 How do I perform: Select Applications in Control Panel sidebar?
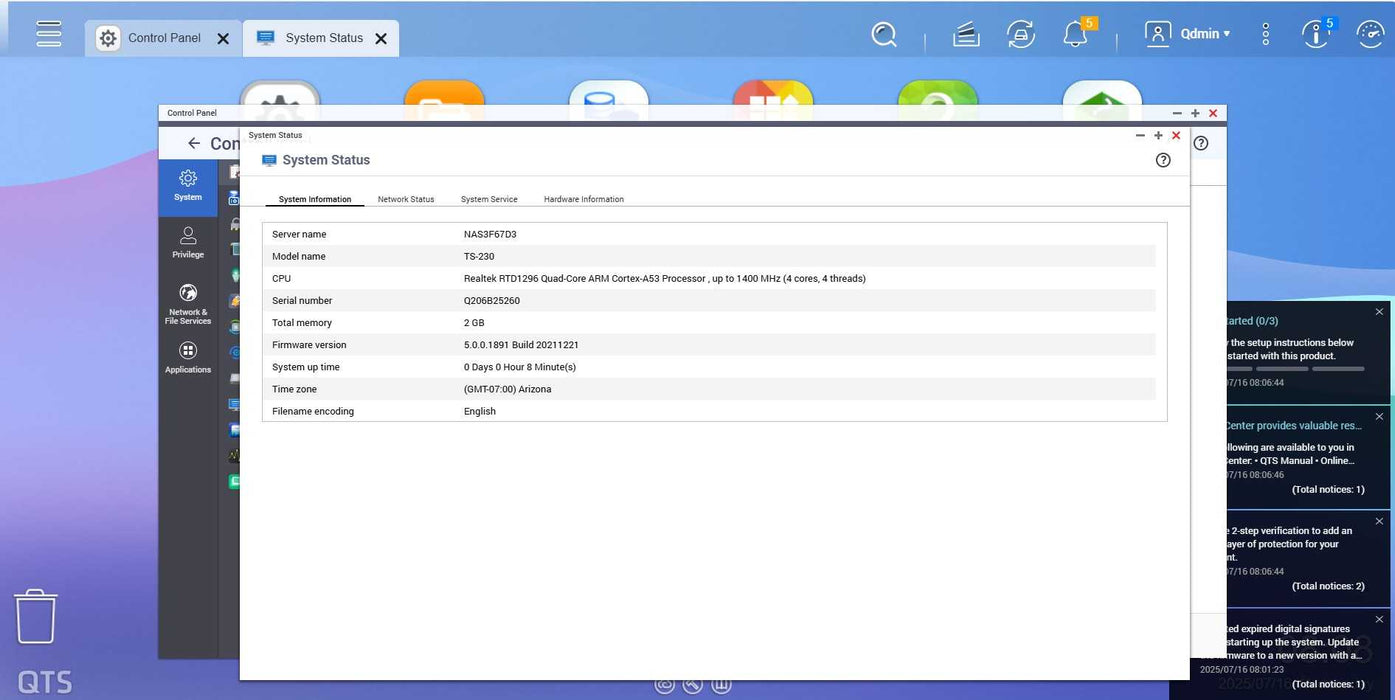click(x=188, y=357)
